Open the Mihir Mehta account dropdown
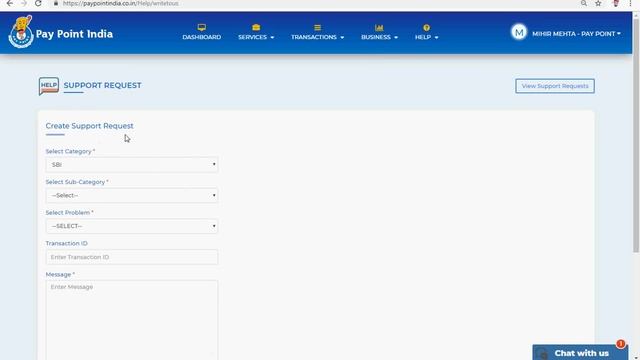The image size is (640, 360). 576,34
